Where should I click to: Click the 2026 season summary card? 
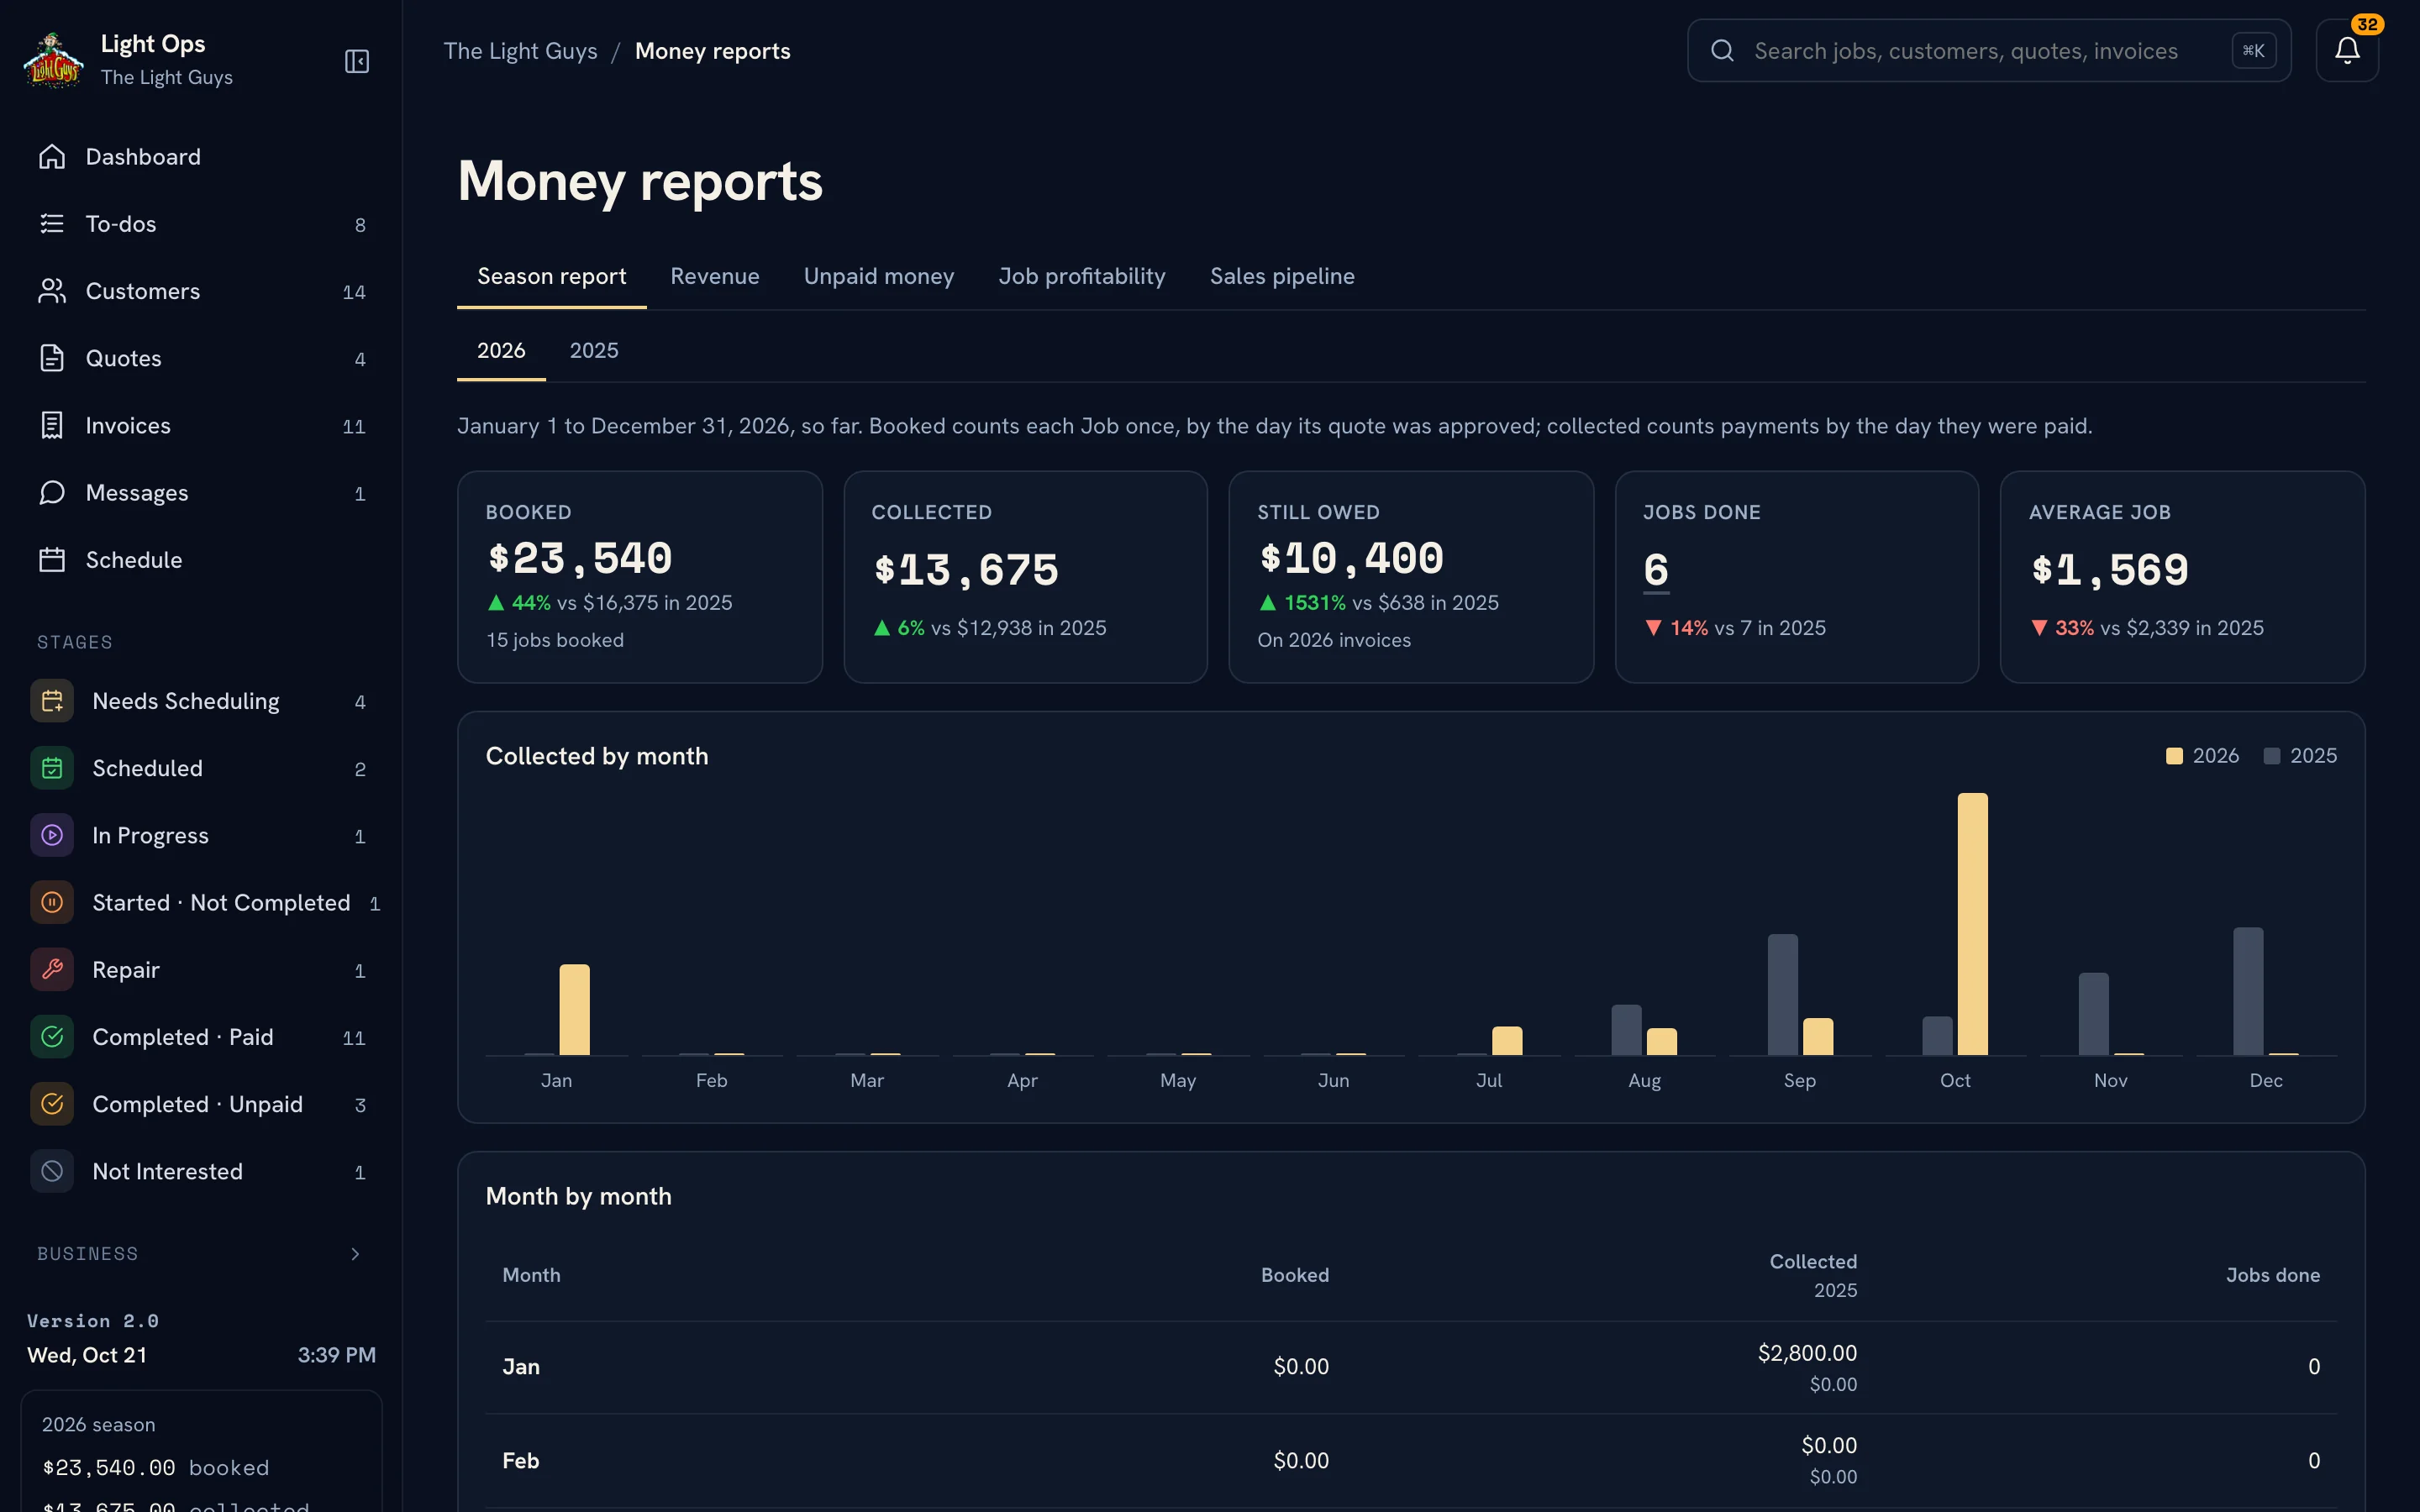pyautogui.click(x=201, y=1451)
